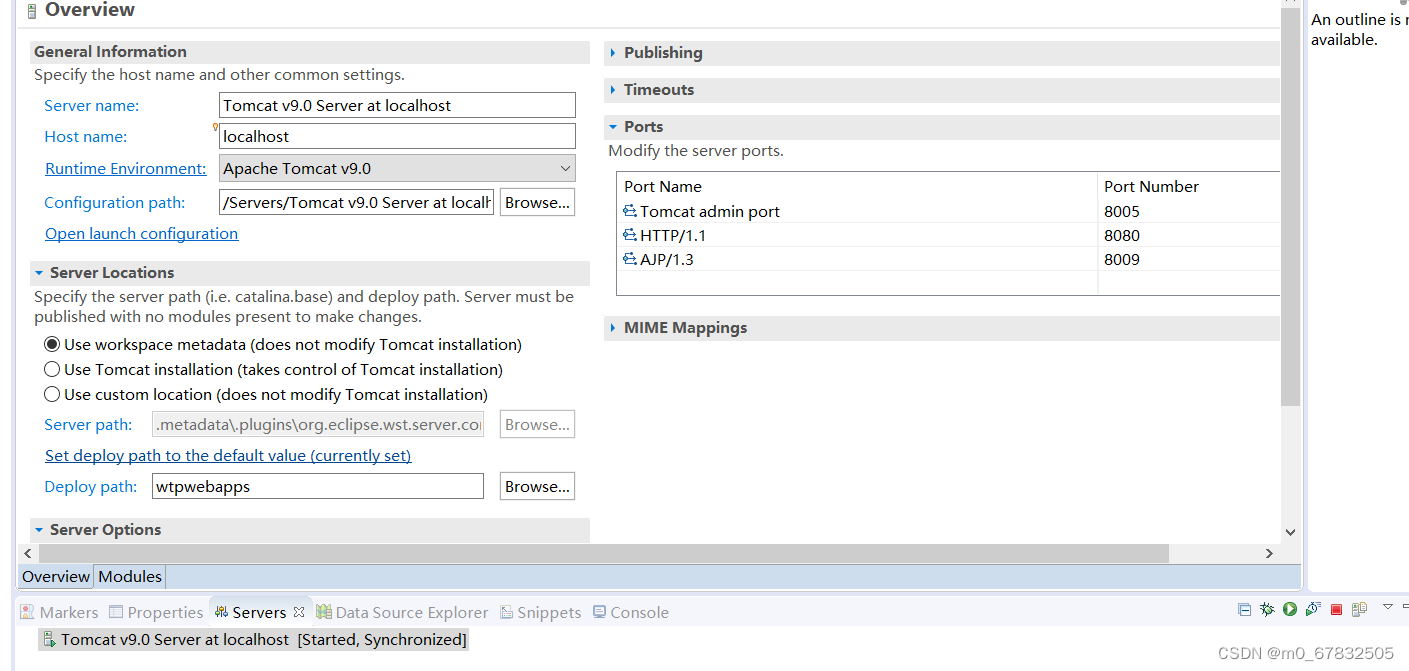Click into the Deploy path field
The width and height of the screenshot is (1409, 671).
(318, 486)
